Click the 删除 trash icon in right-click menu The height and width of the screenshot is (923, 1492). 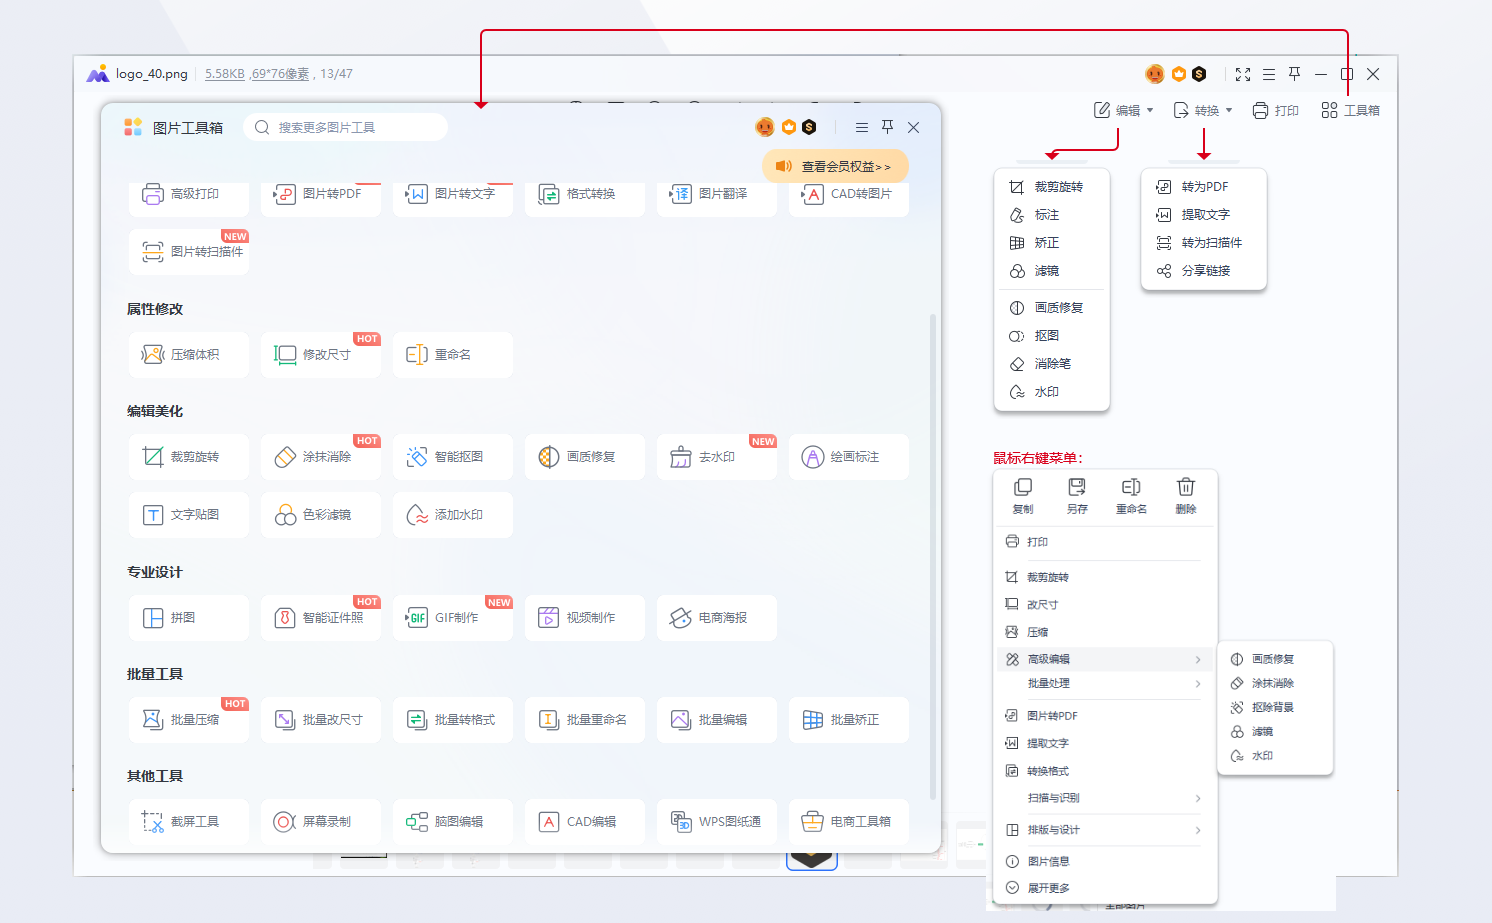tap(1185, 494)
